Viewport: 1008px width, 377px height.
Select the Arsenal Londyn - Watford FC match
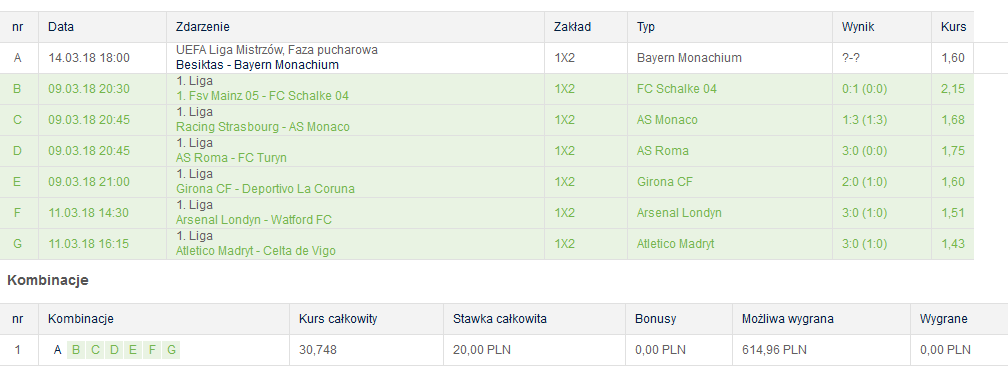tap(254, 219)
